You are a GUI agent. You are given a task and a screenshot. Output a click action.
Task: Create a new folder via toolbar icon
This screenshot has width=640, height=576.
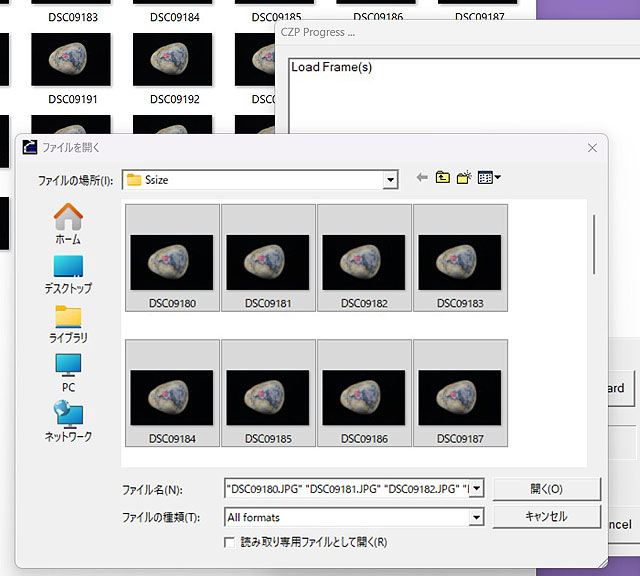(x=464, y=178)
